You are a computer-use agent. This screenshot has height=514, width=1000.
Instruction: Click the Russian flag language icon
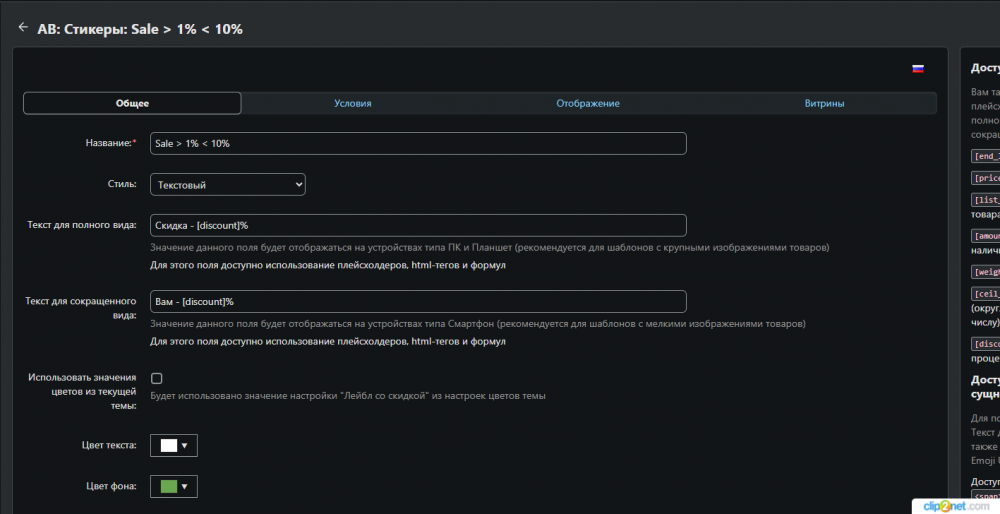tap(917, 69)
